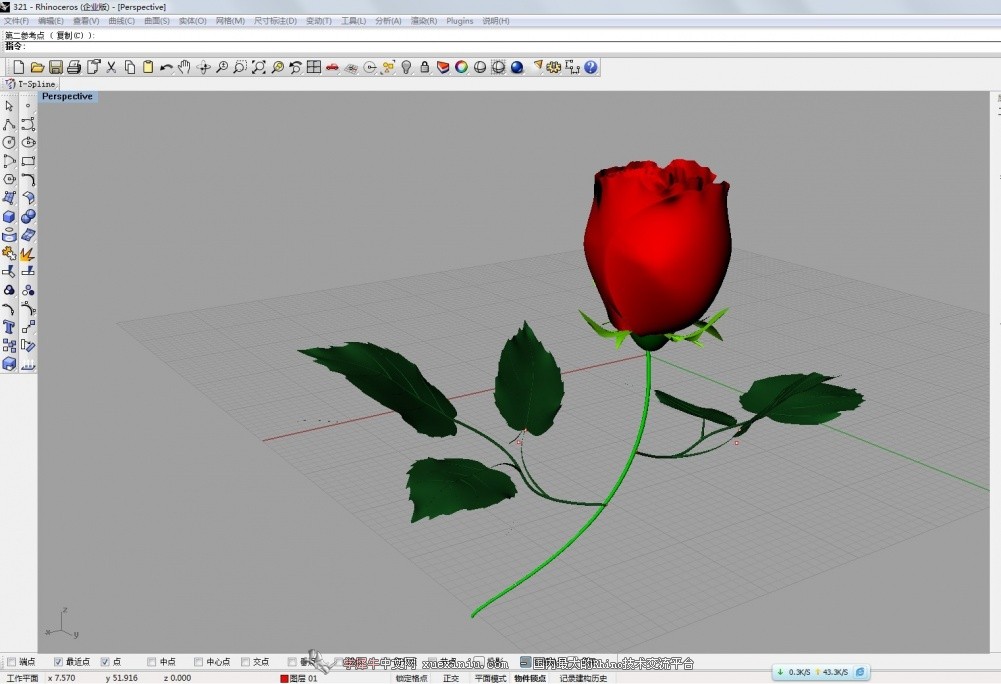The width and height of the screenshot is (1001, 684).
Task: Enable the 端点 end snap checkbox
Action: coord(11,662)
